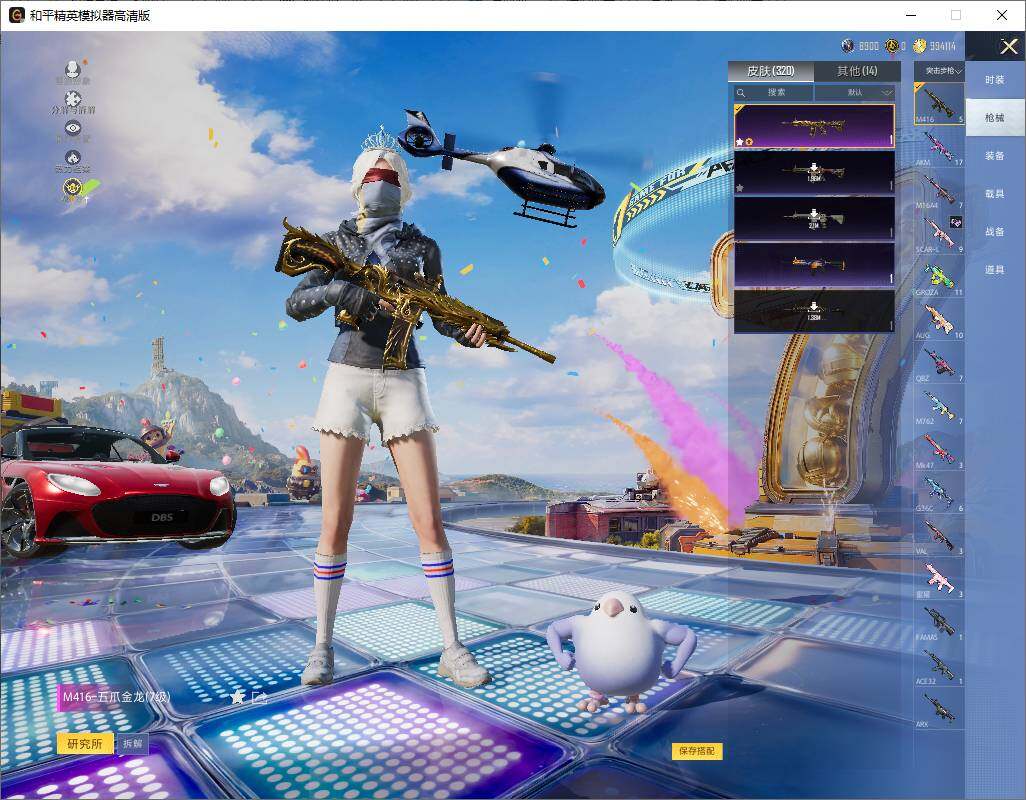This screenshot has width=1026, height=800.
Task: Toggle the favorite star next to M416-五爪金龙
Action: (235, 697)
